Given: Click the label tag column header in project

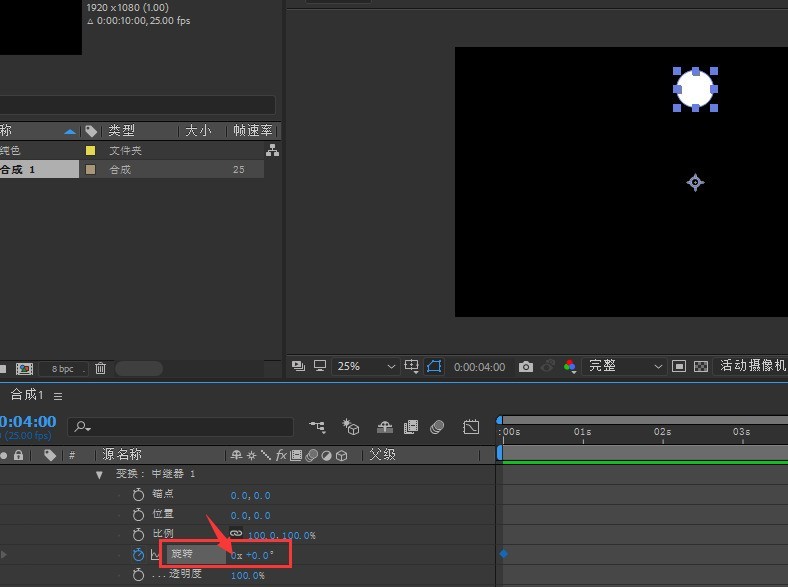Looking at the screenshot, I should [91, 131].
